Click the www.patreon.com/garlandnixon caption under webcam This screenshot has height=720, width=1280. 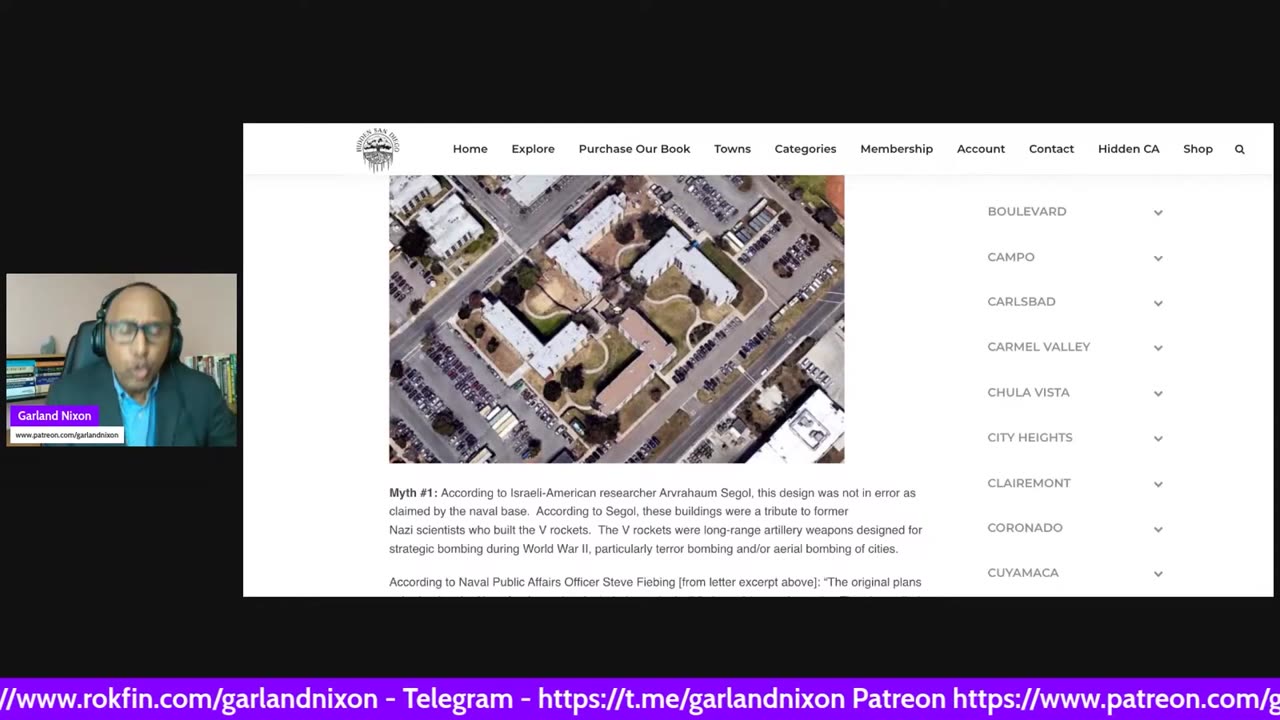67,435
